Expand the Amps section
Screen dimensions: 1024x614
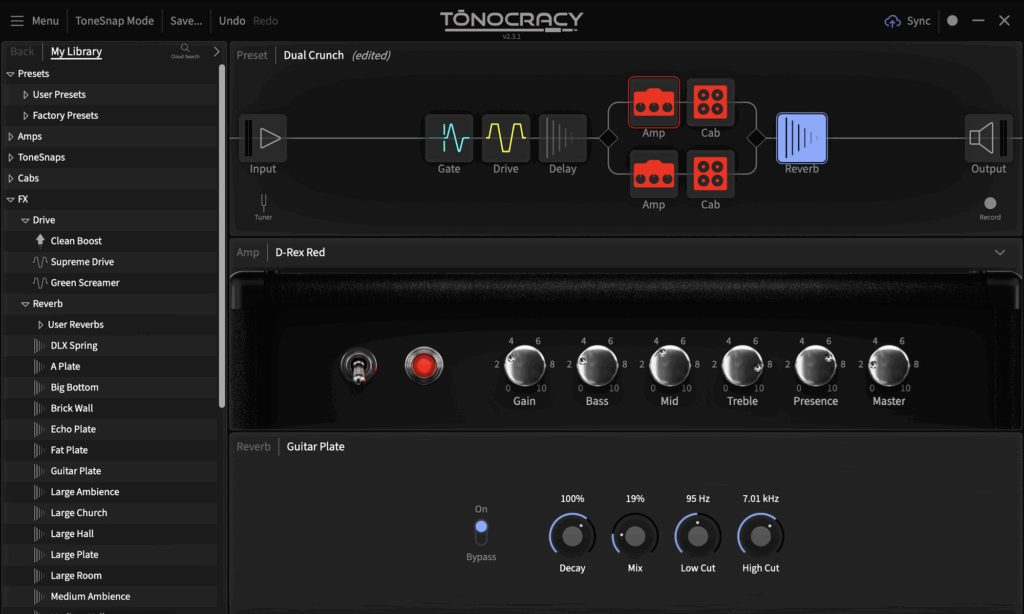click(x=10, y=137)
